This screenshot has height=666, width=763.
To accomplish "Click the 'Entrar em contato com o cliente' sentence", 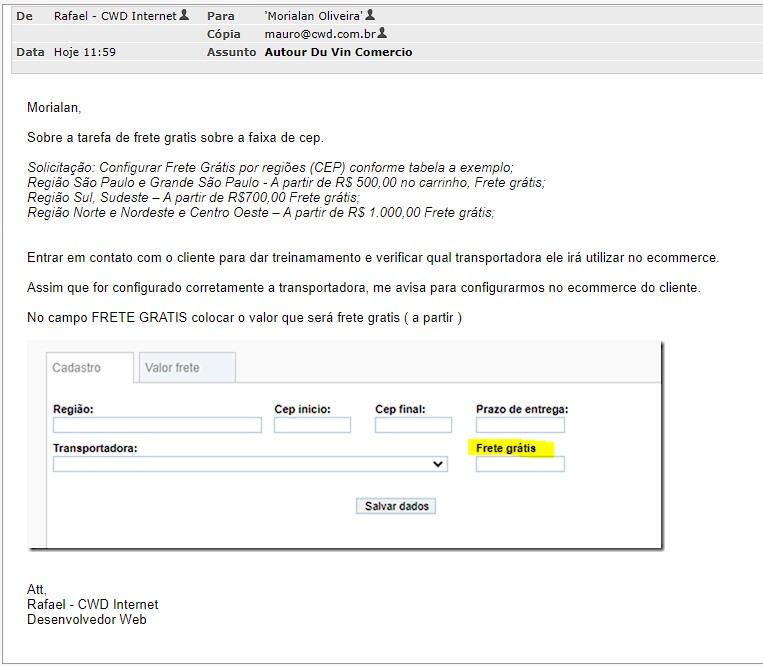I will tap(373, 257).
